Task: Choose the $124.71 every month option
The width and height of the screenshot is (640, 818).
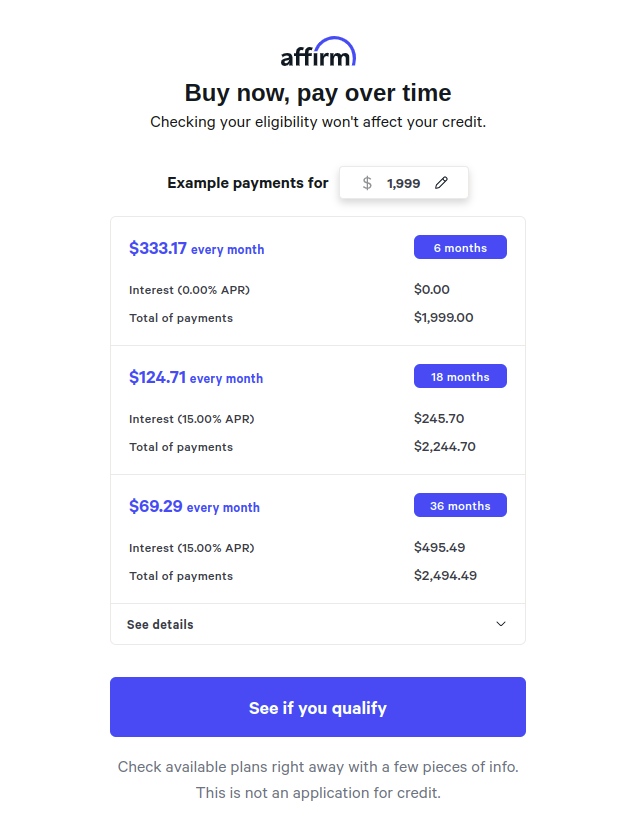Action: tap(196, 378)
